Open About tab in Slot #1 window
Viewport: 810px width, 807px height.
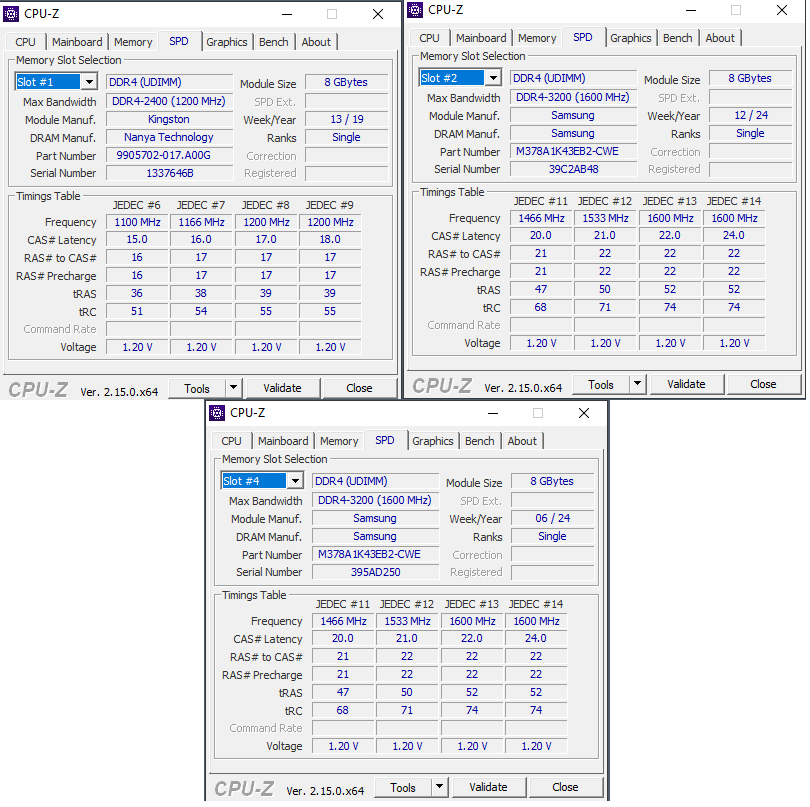click(316, 42)
